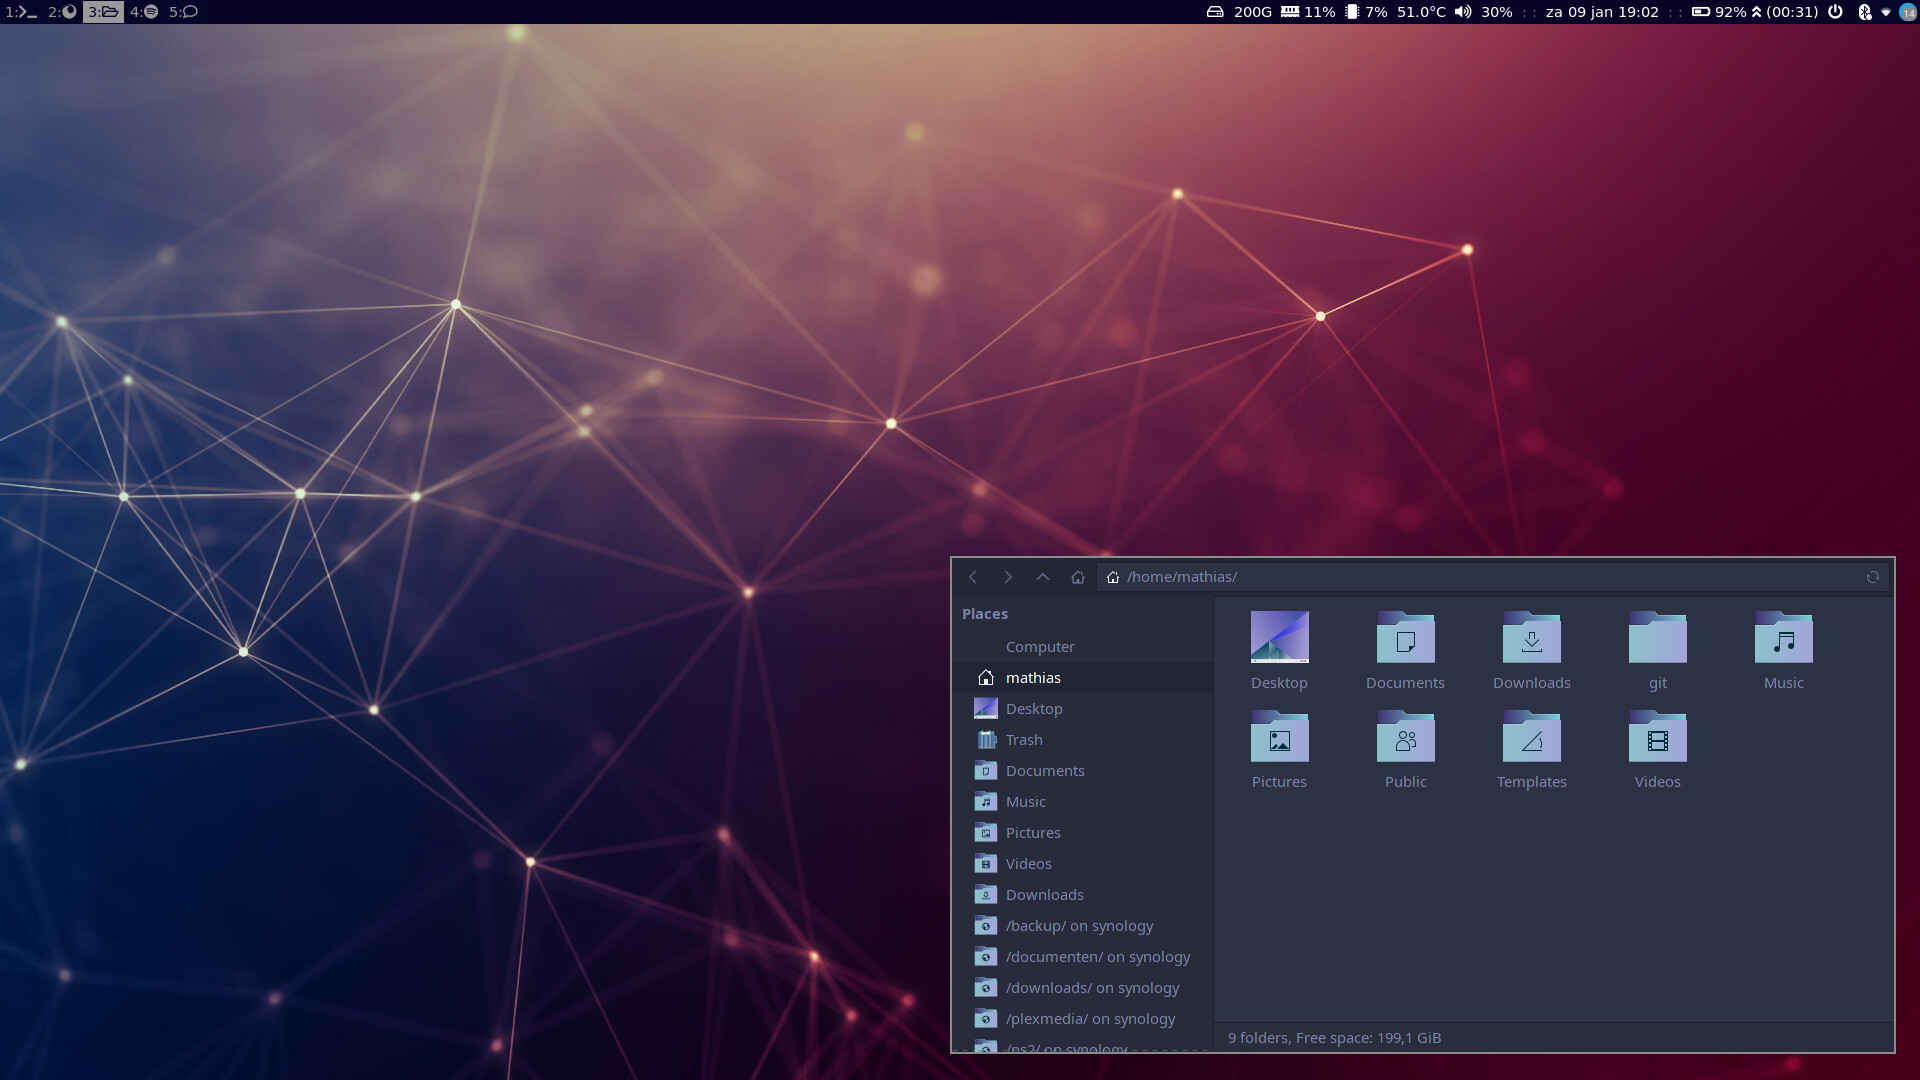Click the power icon in the top bar
Viewport: 1920px width, 1080px height.
1835,12
